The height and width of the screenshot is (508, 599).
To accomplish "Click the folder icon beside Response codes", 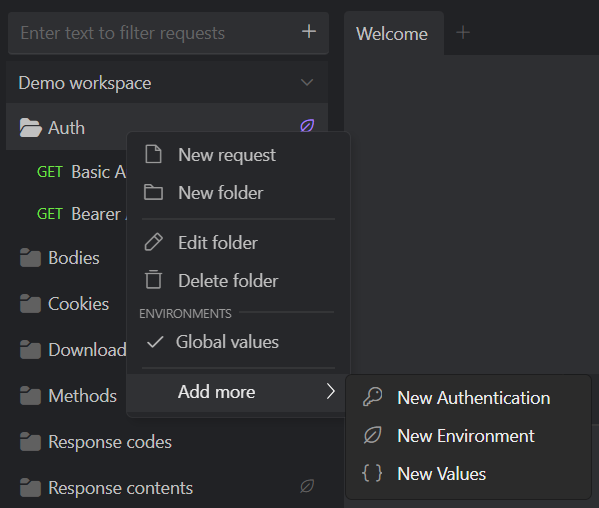I will [x=30, y=442].
